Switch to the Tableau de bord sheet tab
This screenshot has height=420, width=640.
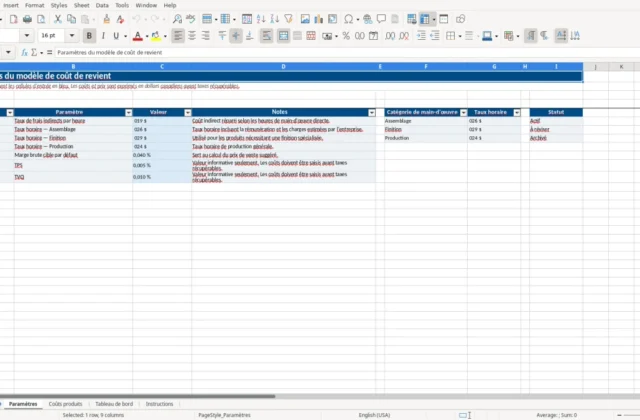click(x=114, y=404)
